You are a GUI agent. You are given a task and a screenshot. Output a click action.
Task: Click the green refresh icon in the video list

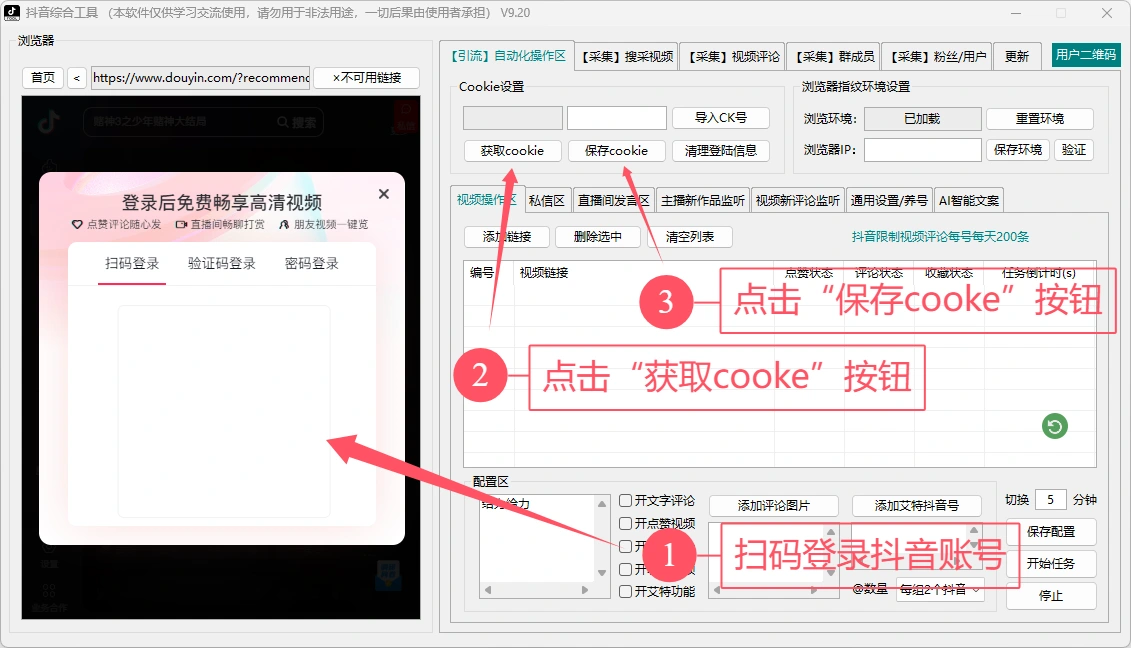[1055, 426]
